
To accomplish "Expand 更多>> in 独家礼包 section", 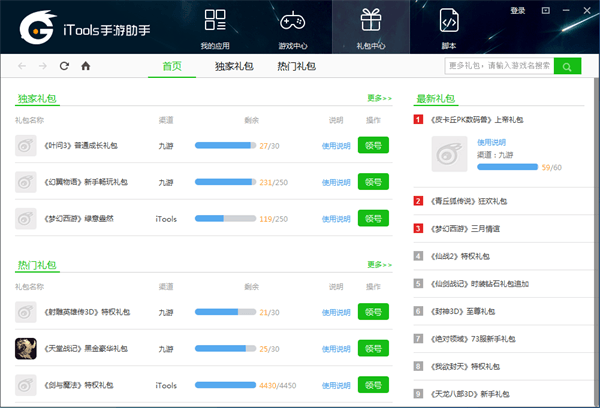I will point(379,99).
